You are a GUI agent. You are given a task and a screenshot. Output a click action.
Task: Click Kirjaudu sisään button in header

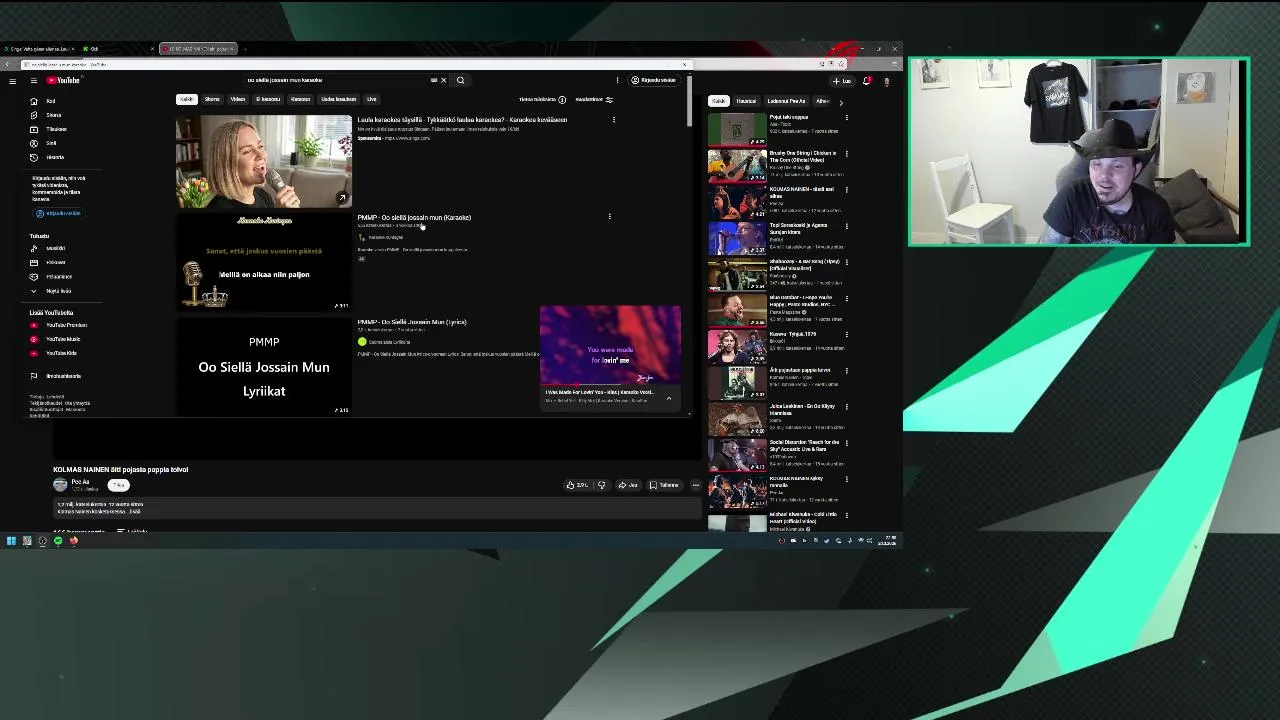653,80
